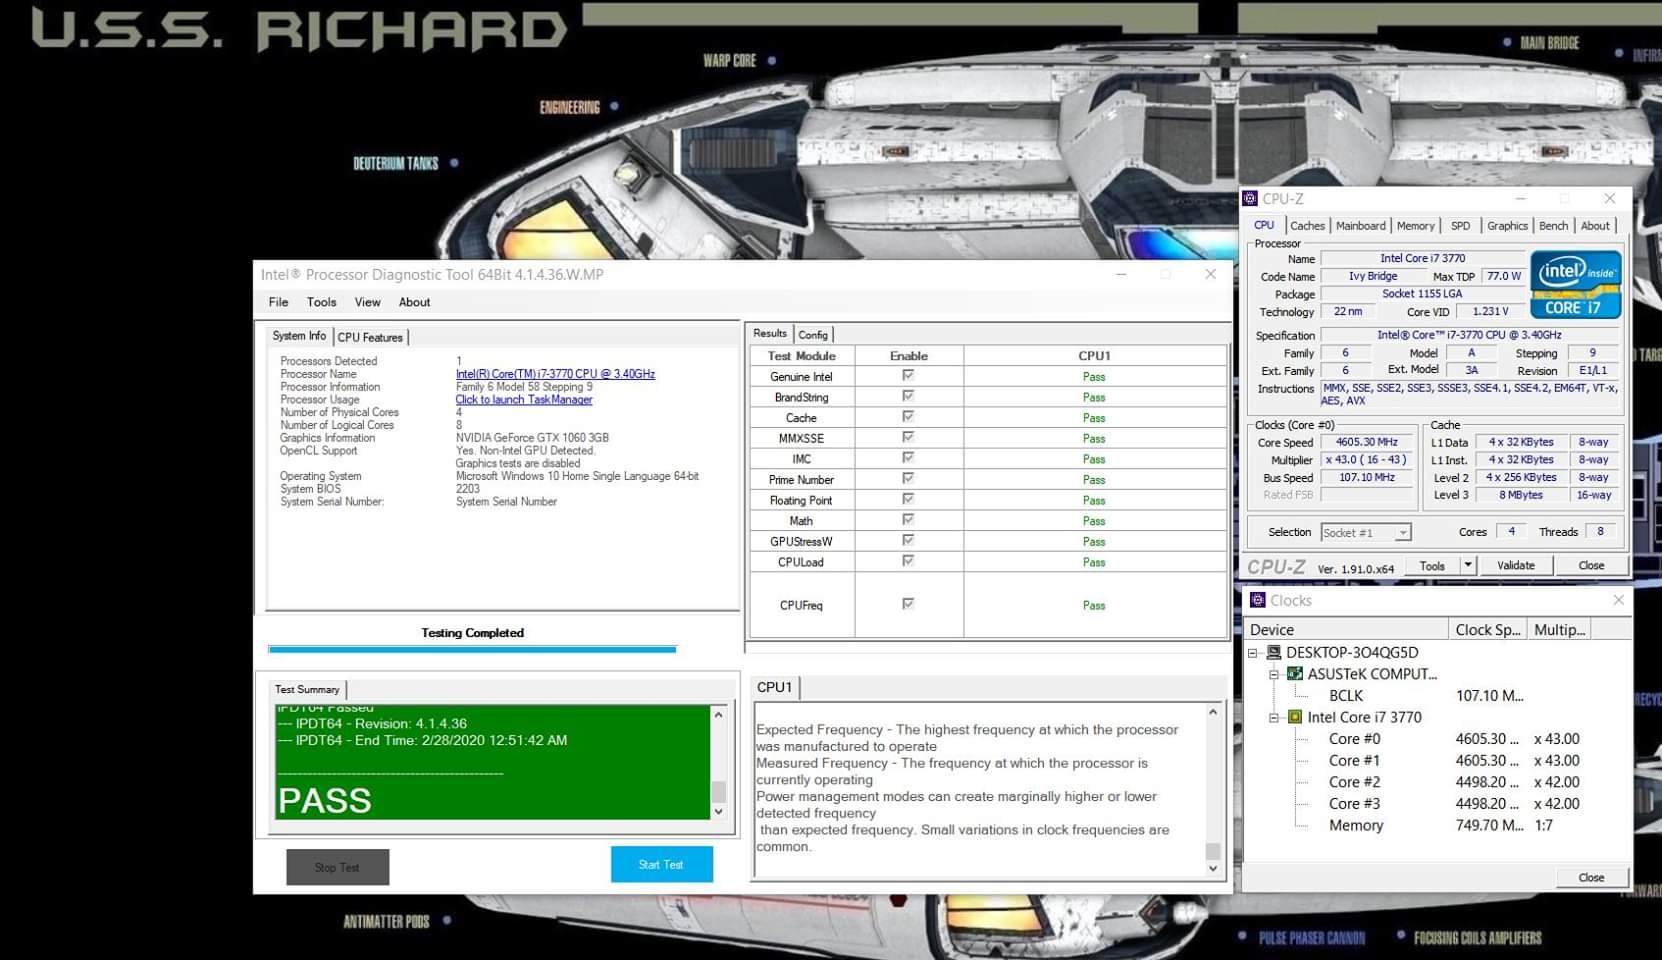
Task: Switch to the Config tab
Action: 813,334
